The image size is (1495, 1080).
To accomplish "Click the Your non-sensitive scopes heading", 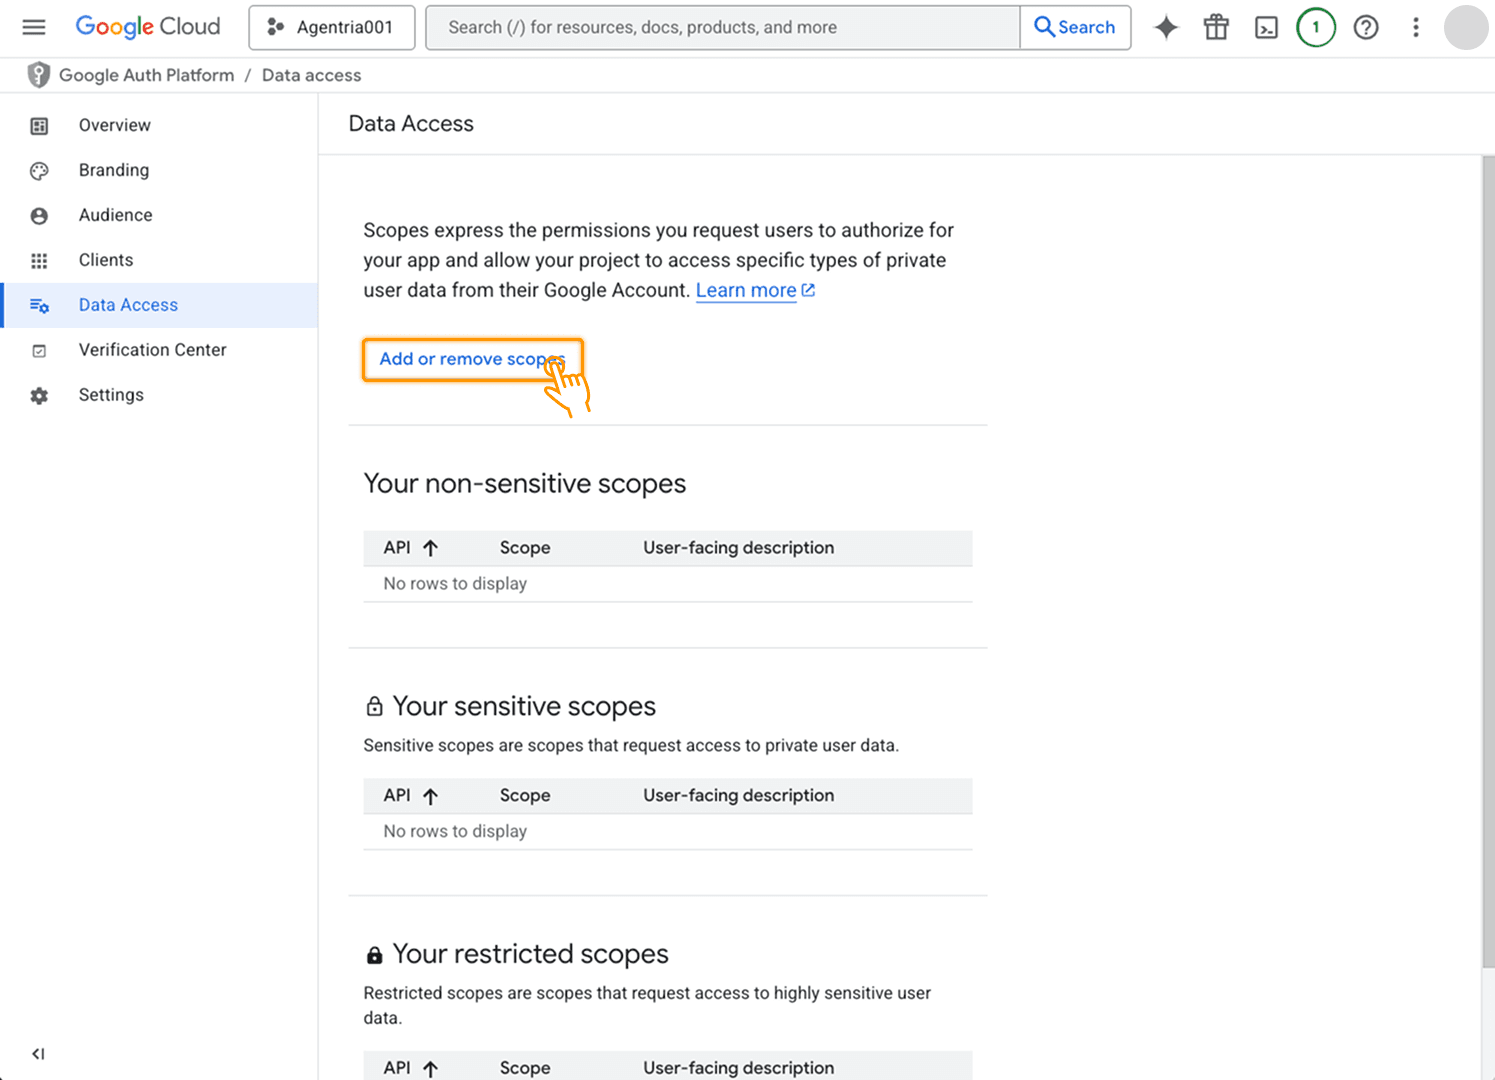I will 524,484.
